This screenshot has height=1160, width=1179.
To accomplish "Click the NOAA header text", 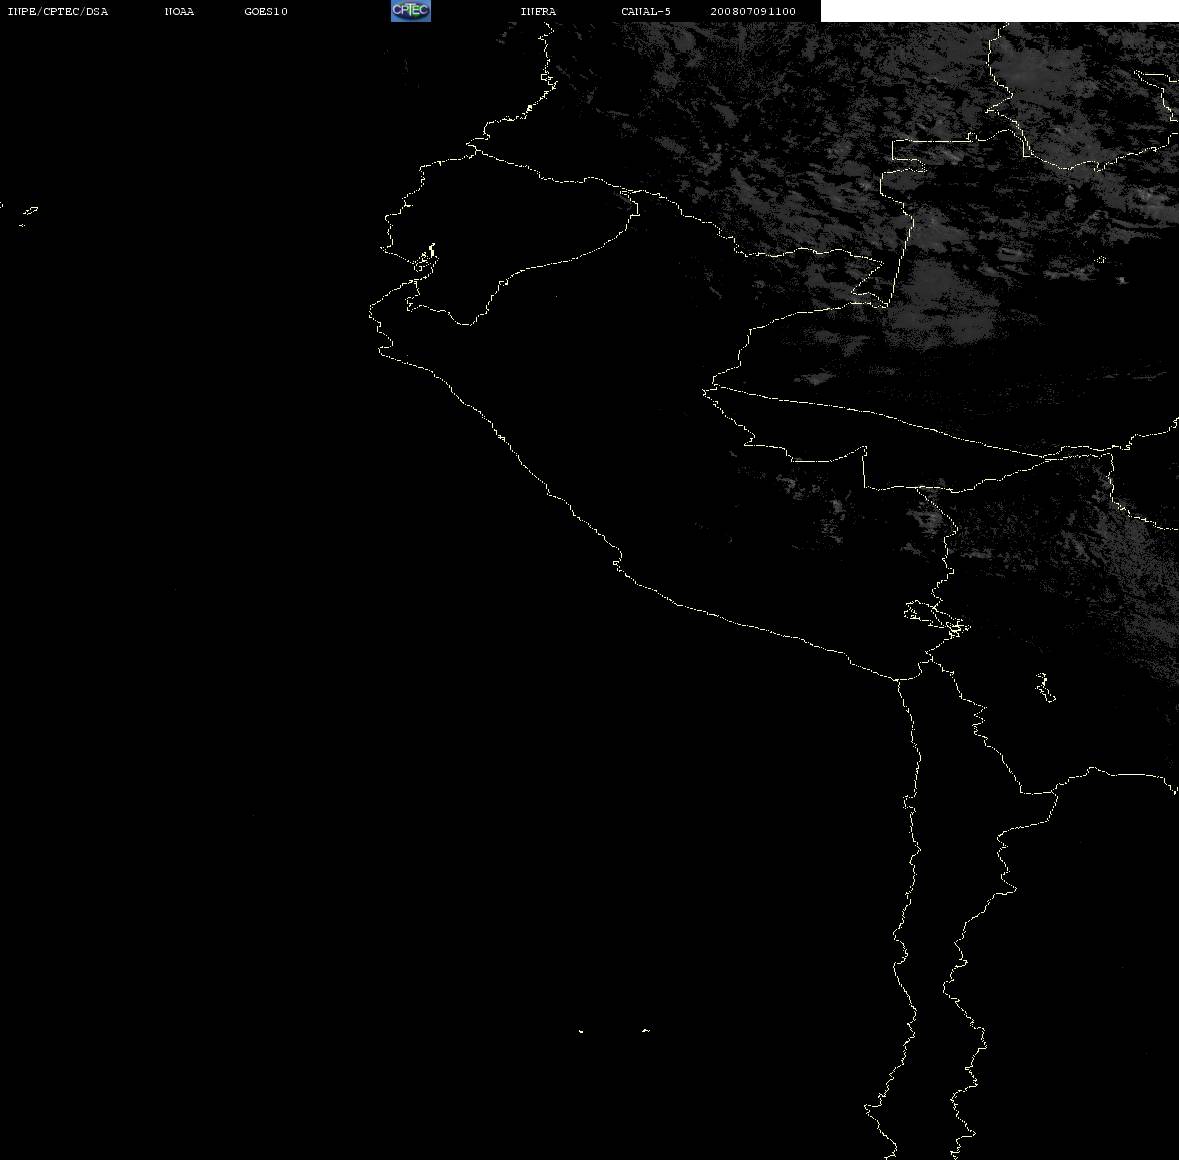I will coord(179,11).
